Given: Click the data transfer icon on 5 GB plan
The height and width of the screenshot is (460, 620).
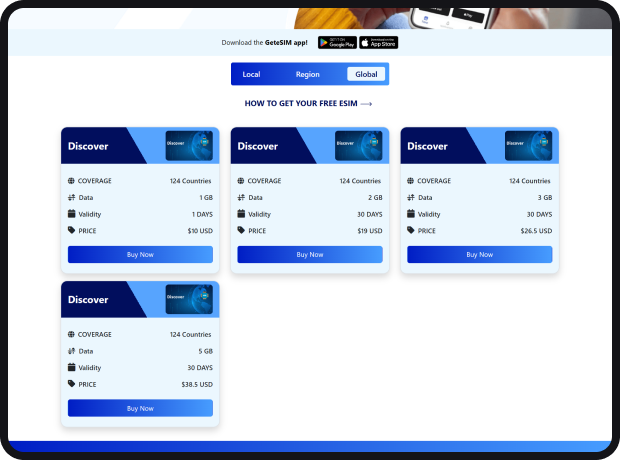Looking at the screenshot, I should [x=72, y=351].
